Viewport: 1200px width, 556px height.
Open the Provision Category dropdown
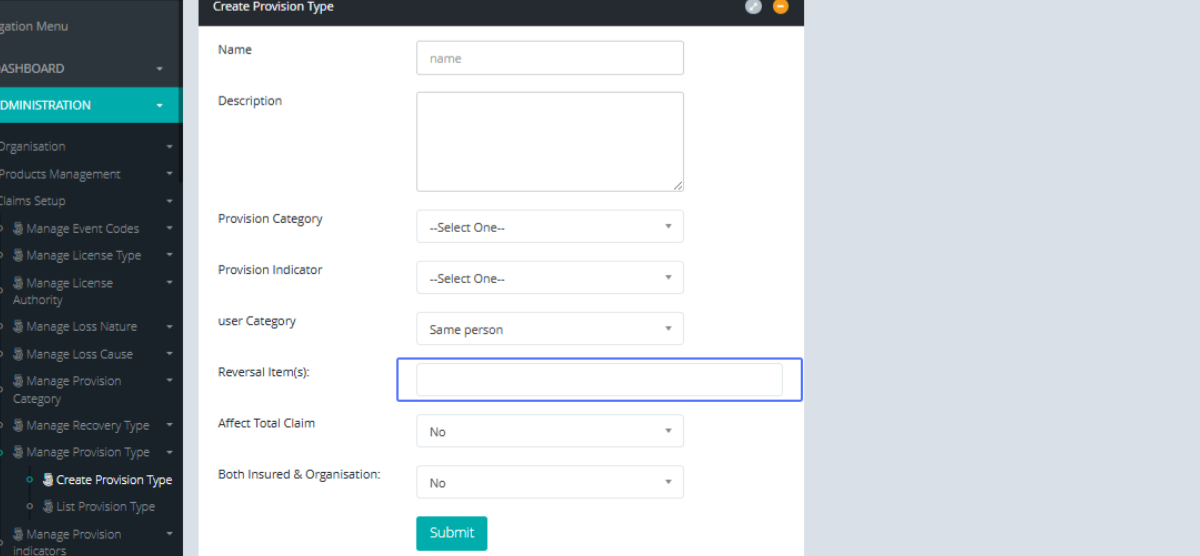tap(549, 227)
